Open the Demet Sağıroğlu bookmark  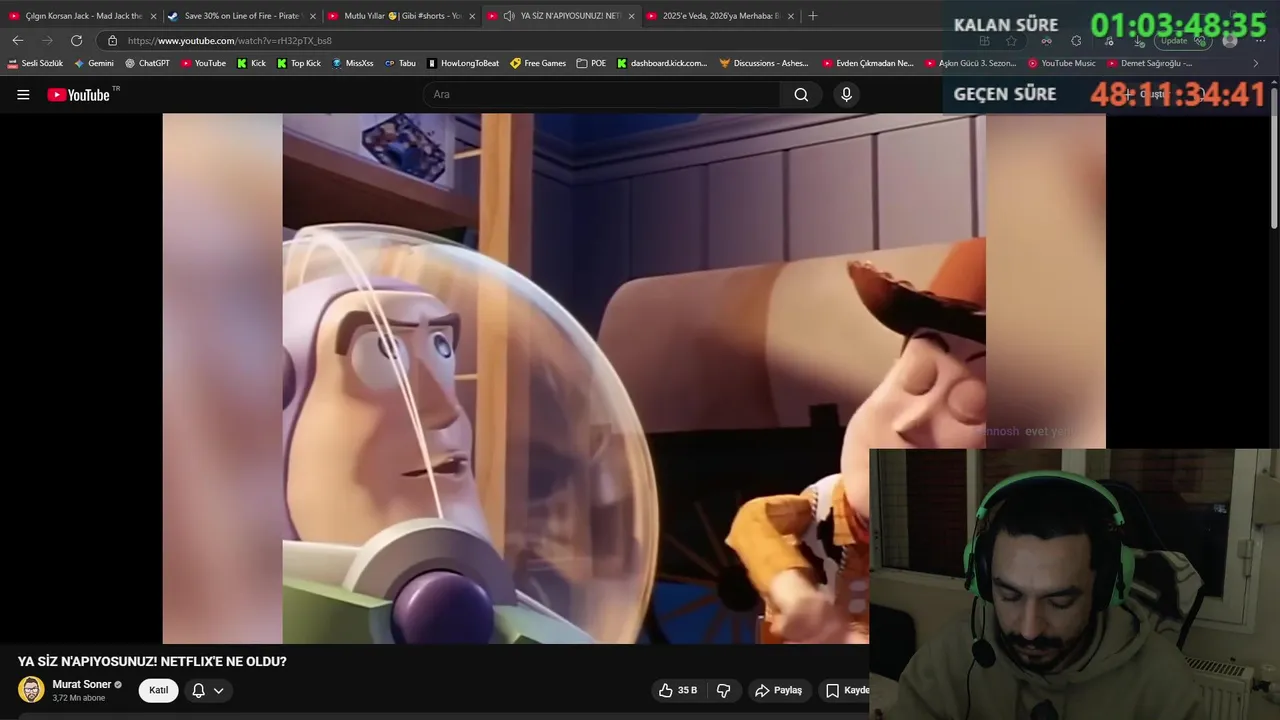pyautogui.click(x=1149, y=63)
